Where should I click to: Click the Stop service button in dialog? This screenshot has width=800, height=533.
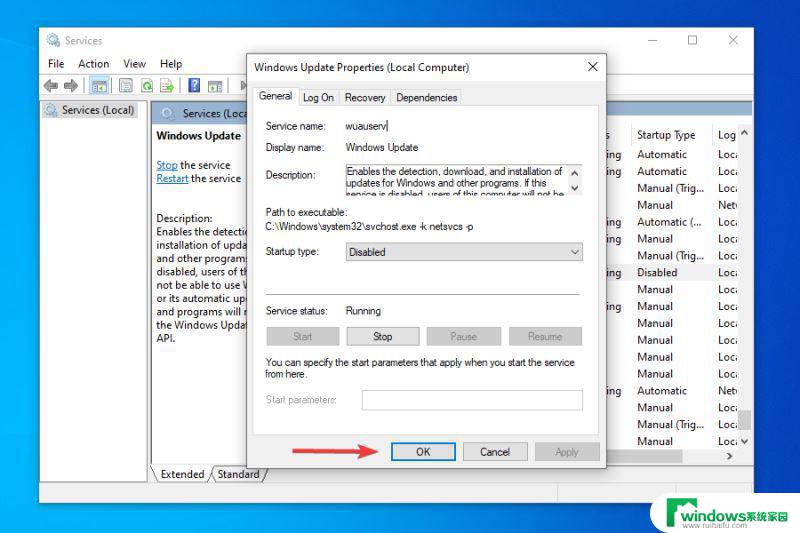(383, 336)
